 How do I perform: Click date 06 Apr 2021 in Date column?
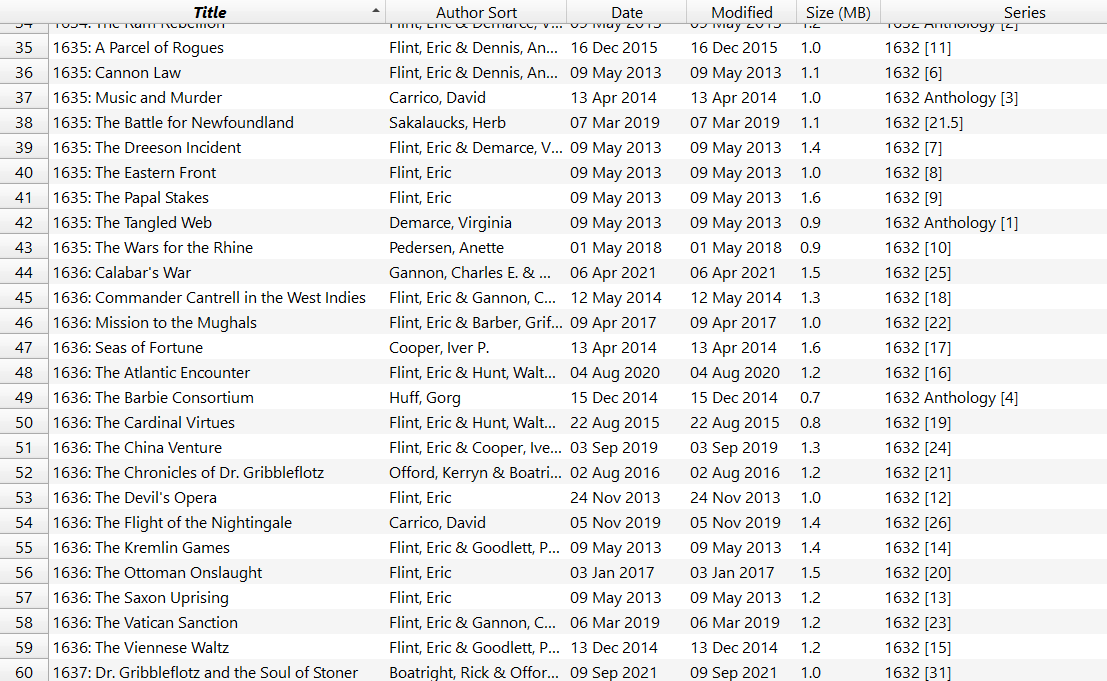pos(614,272)
